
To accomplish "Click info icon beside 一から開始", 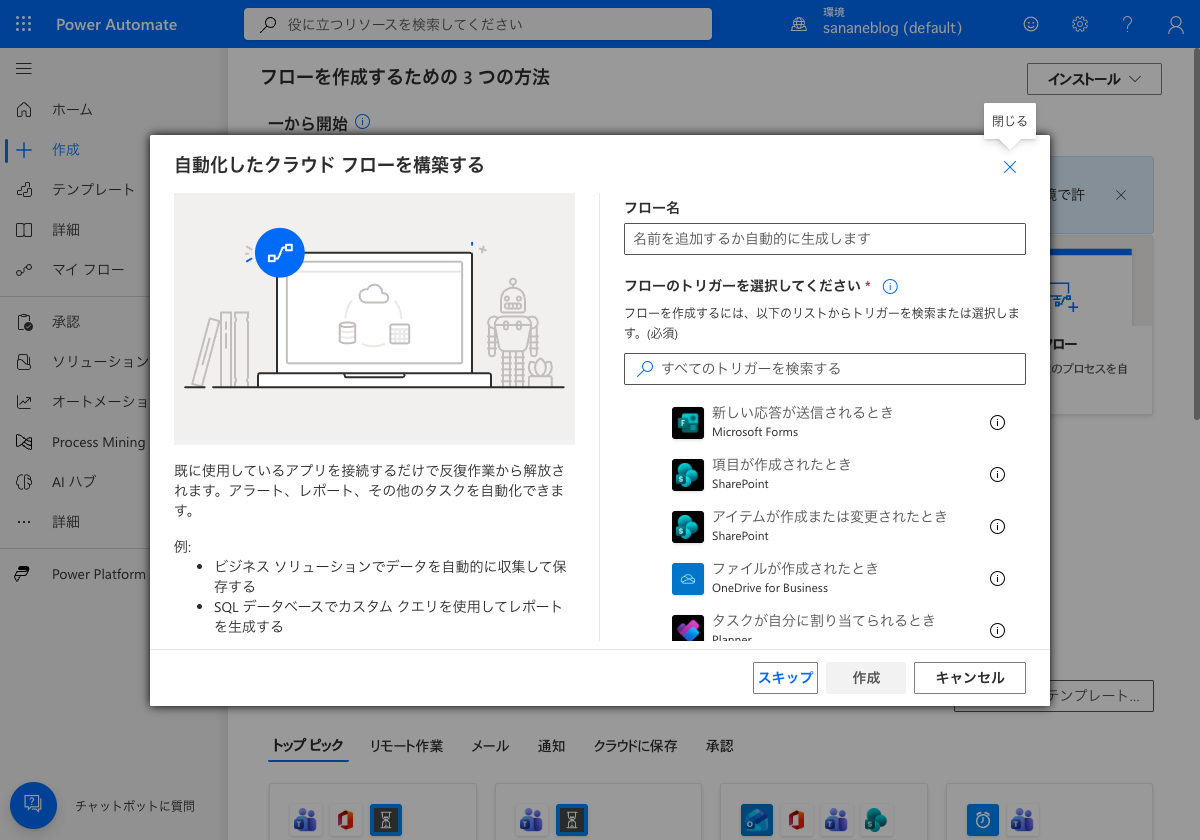I will (x=363, y=122).
